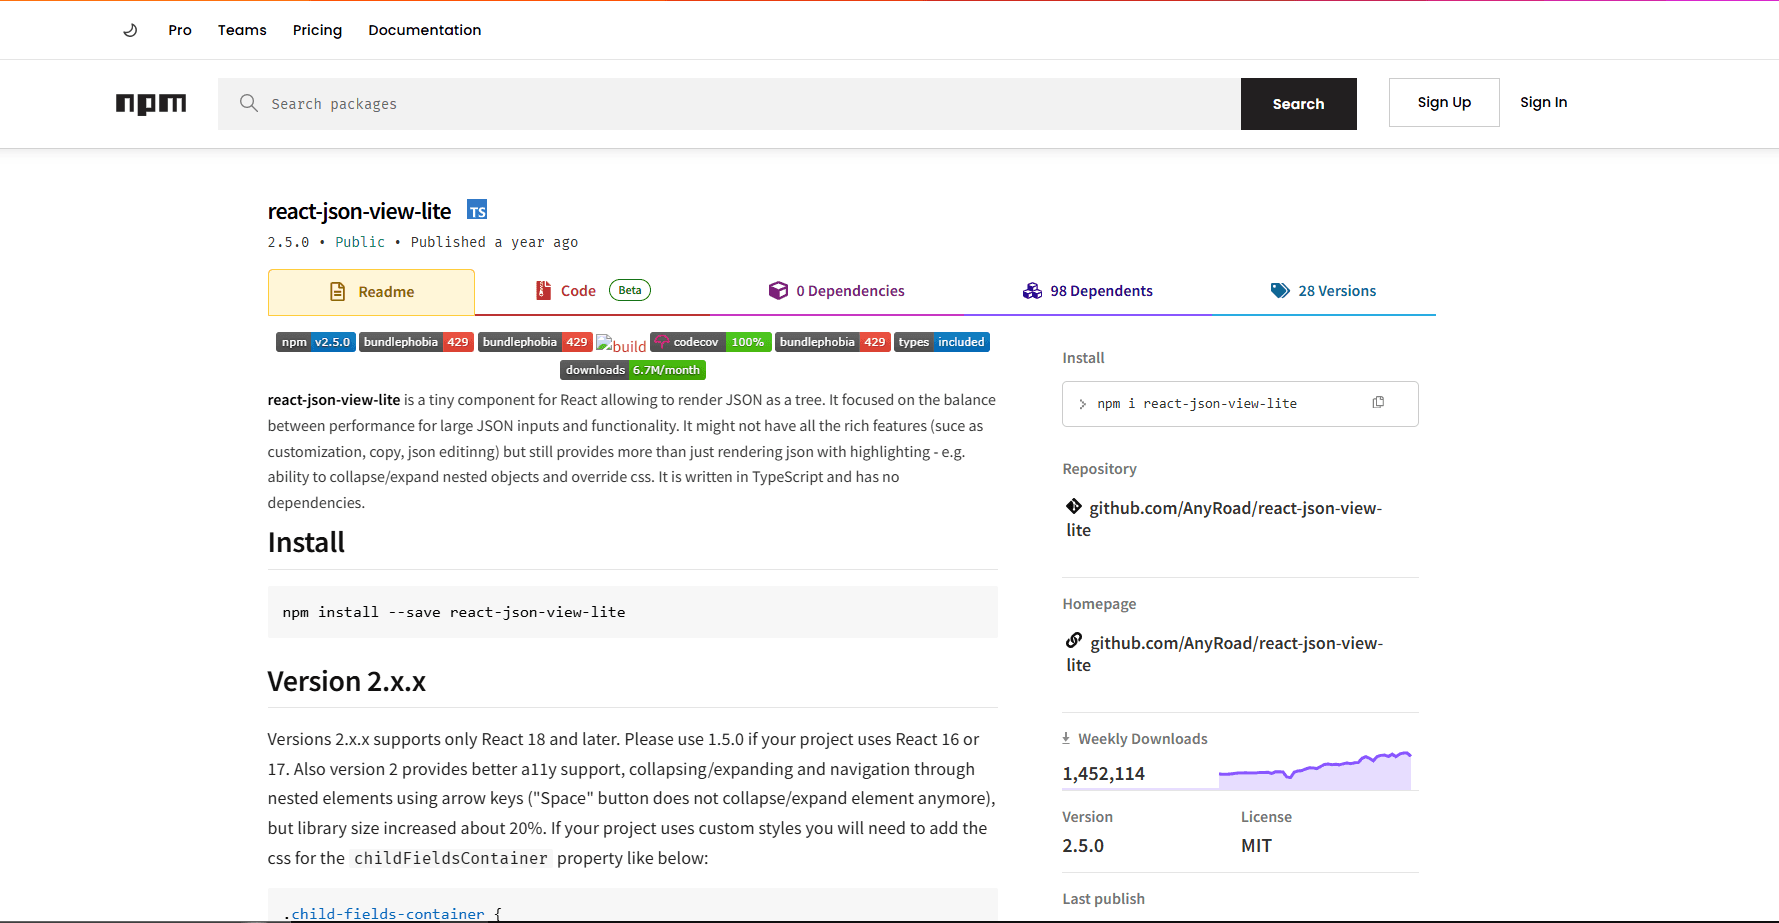The height and width of the screenshot is (923, 1779).
Task: Click the Search button
Action: [1299, 104]
